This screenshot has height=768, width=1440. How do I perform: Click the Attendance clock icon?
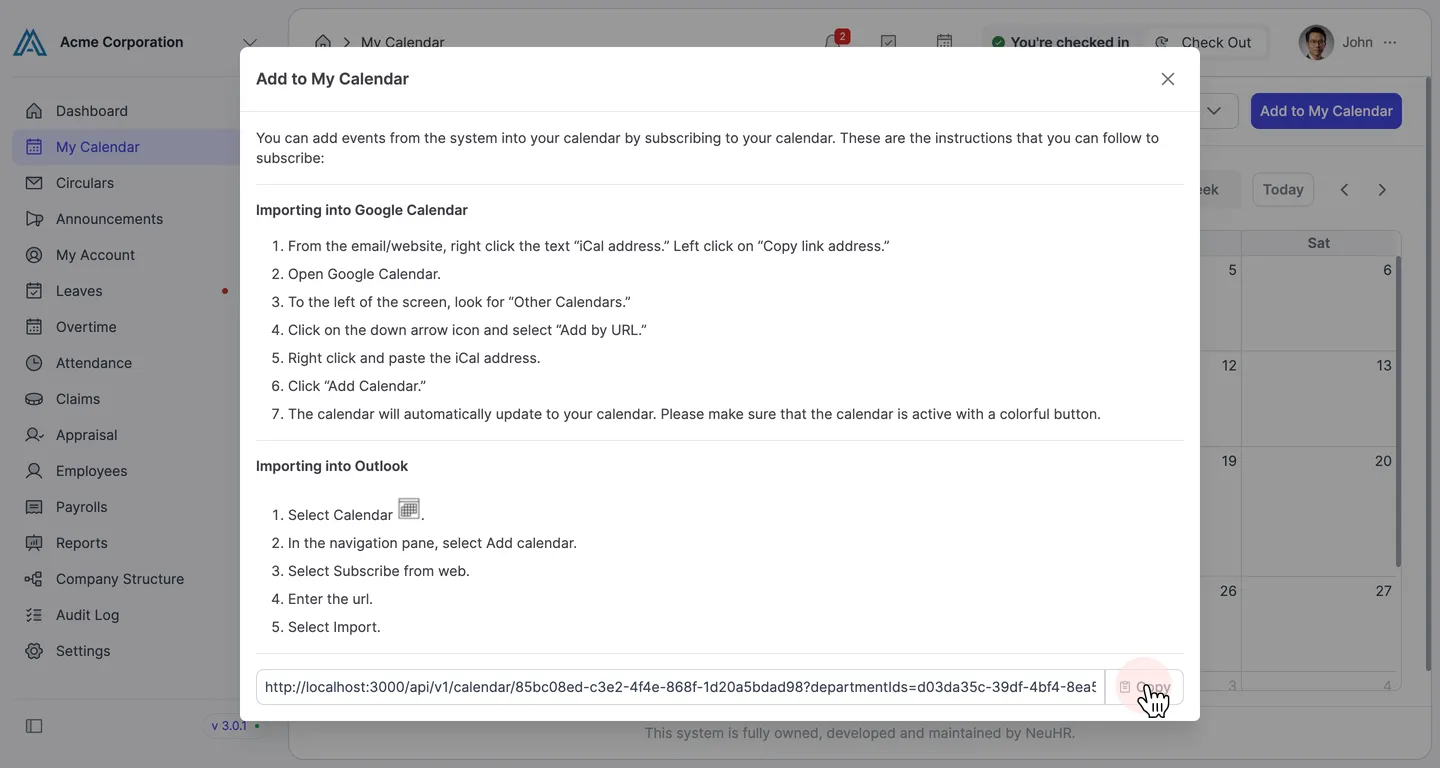tap(34, 363)
